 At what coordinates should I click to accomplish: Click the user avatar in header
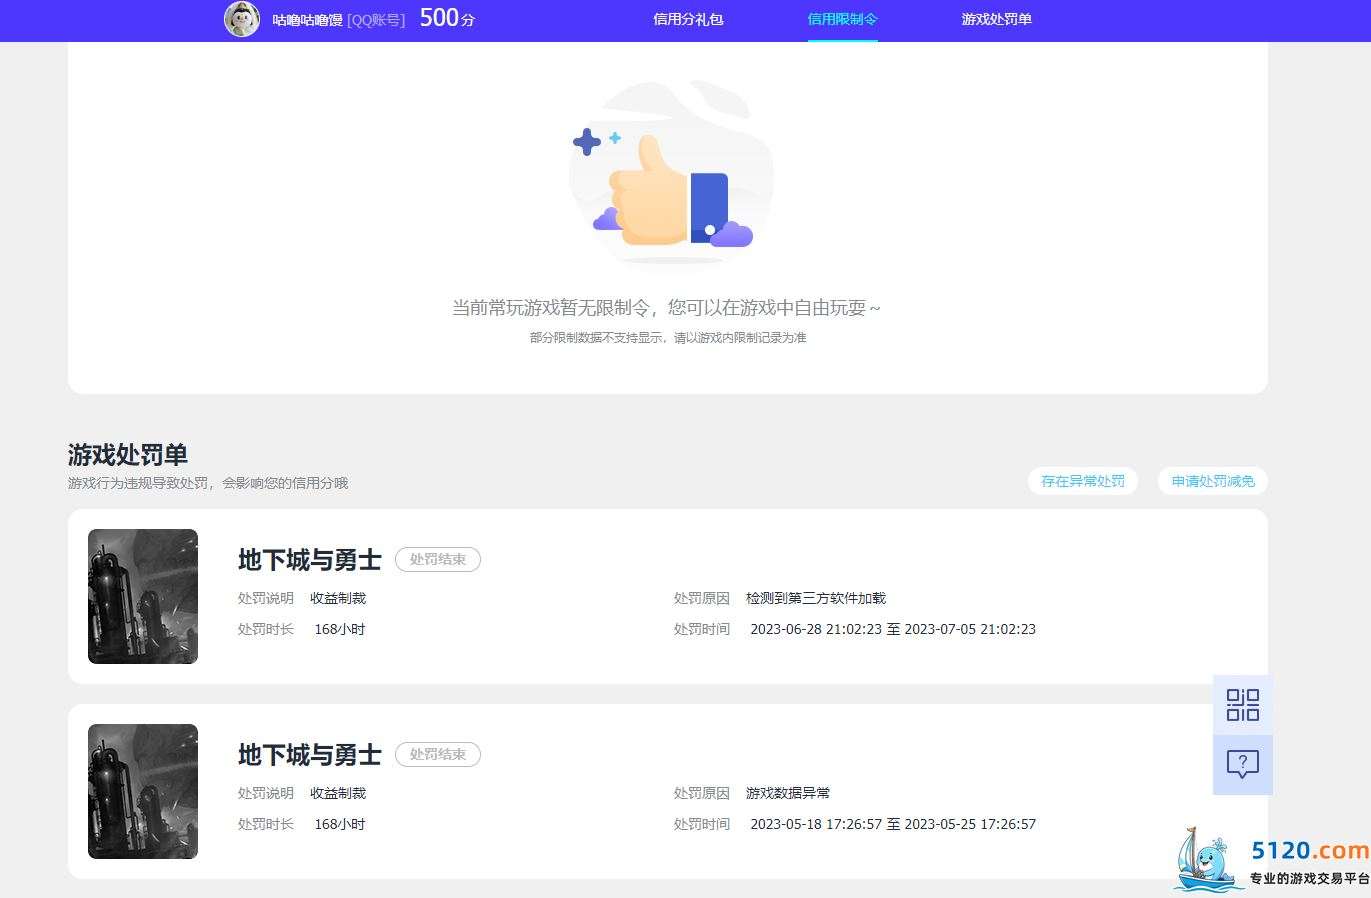242,19
